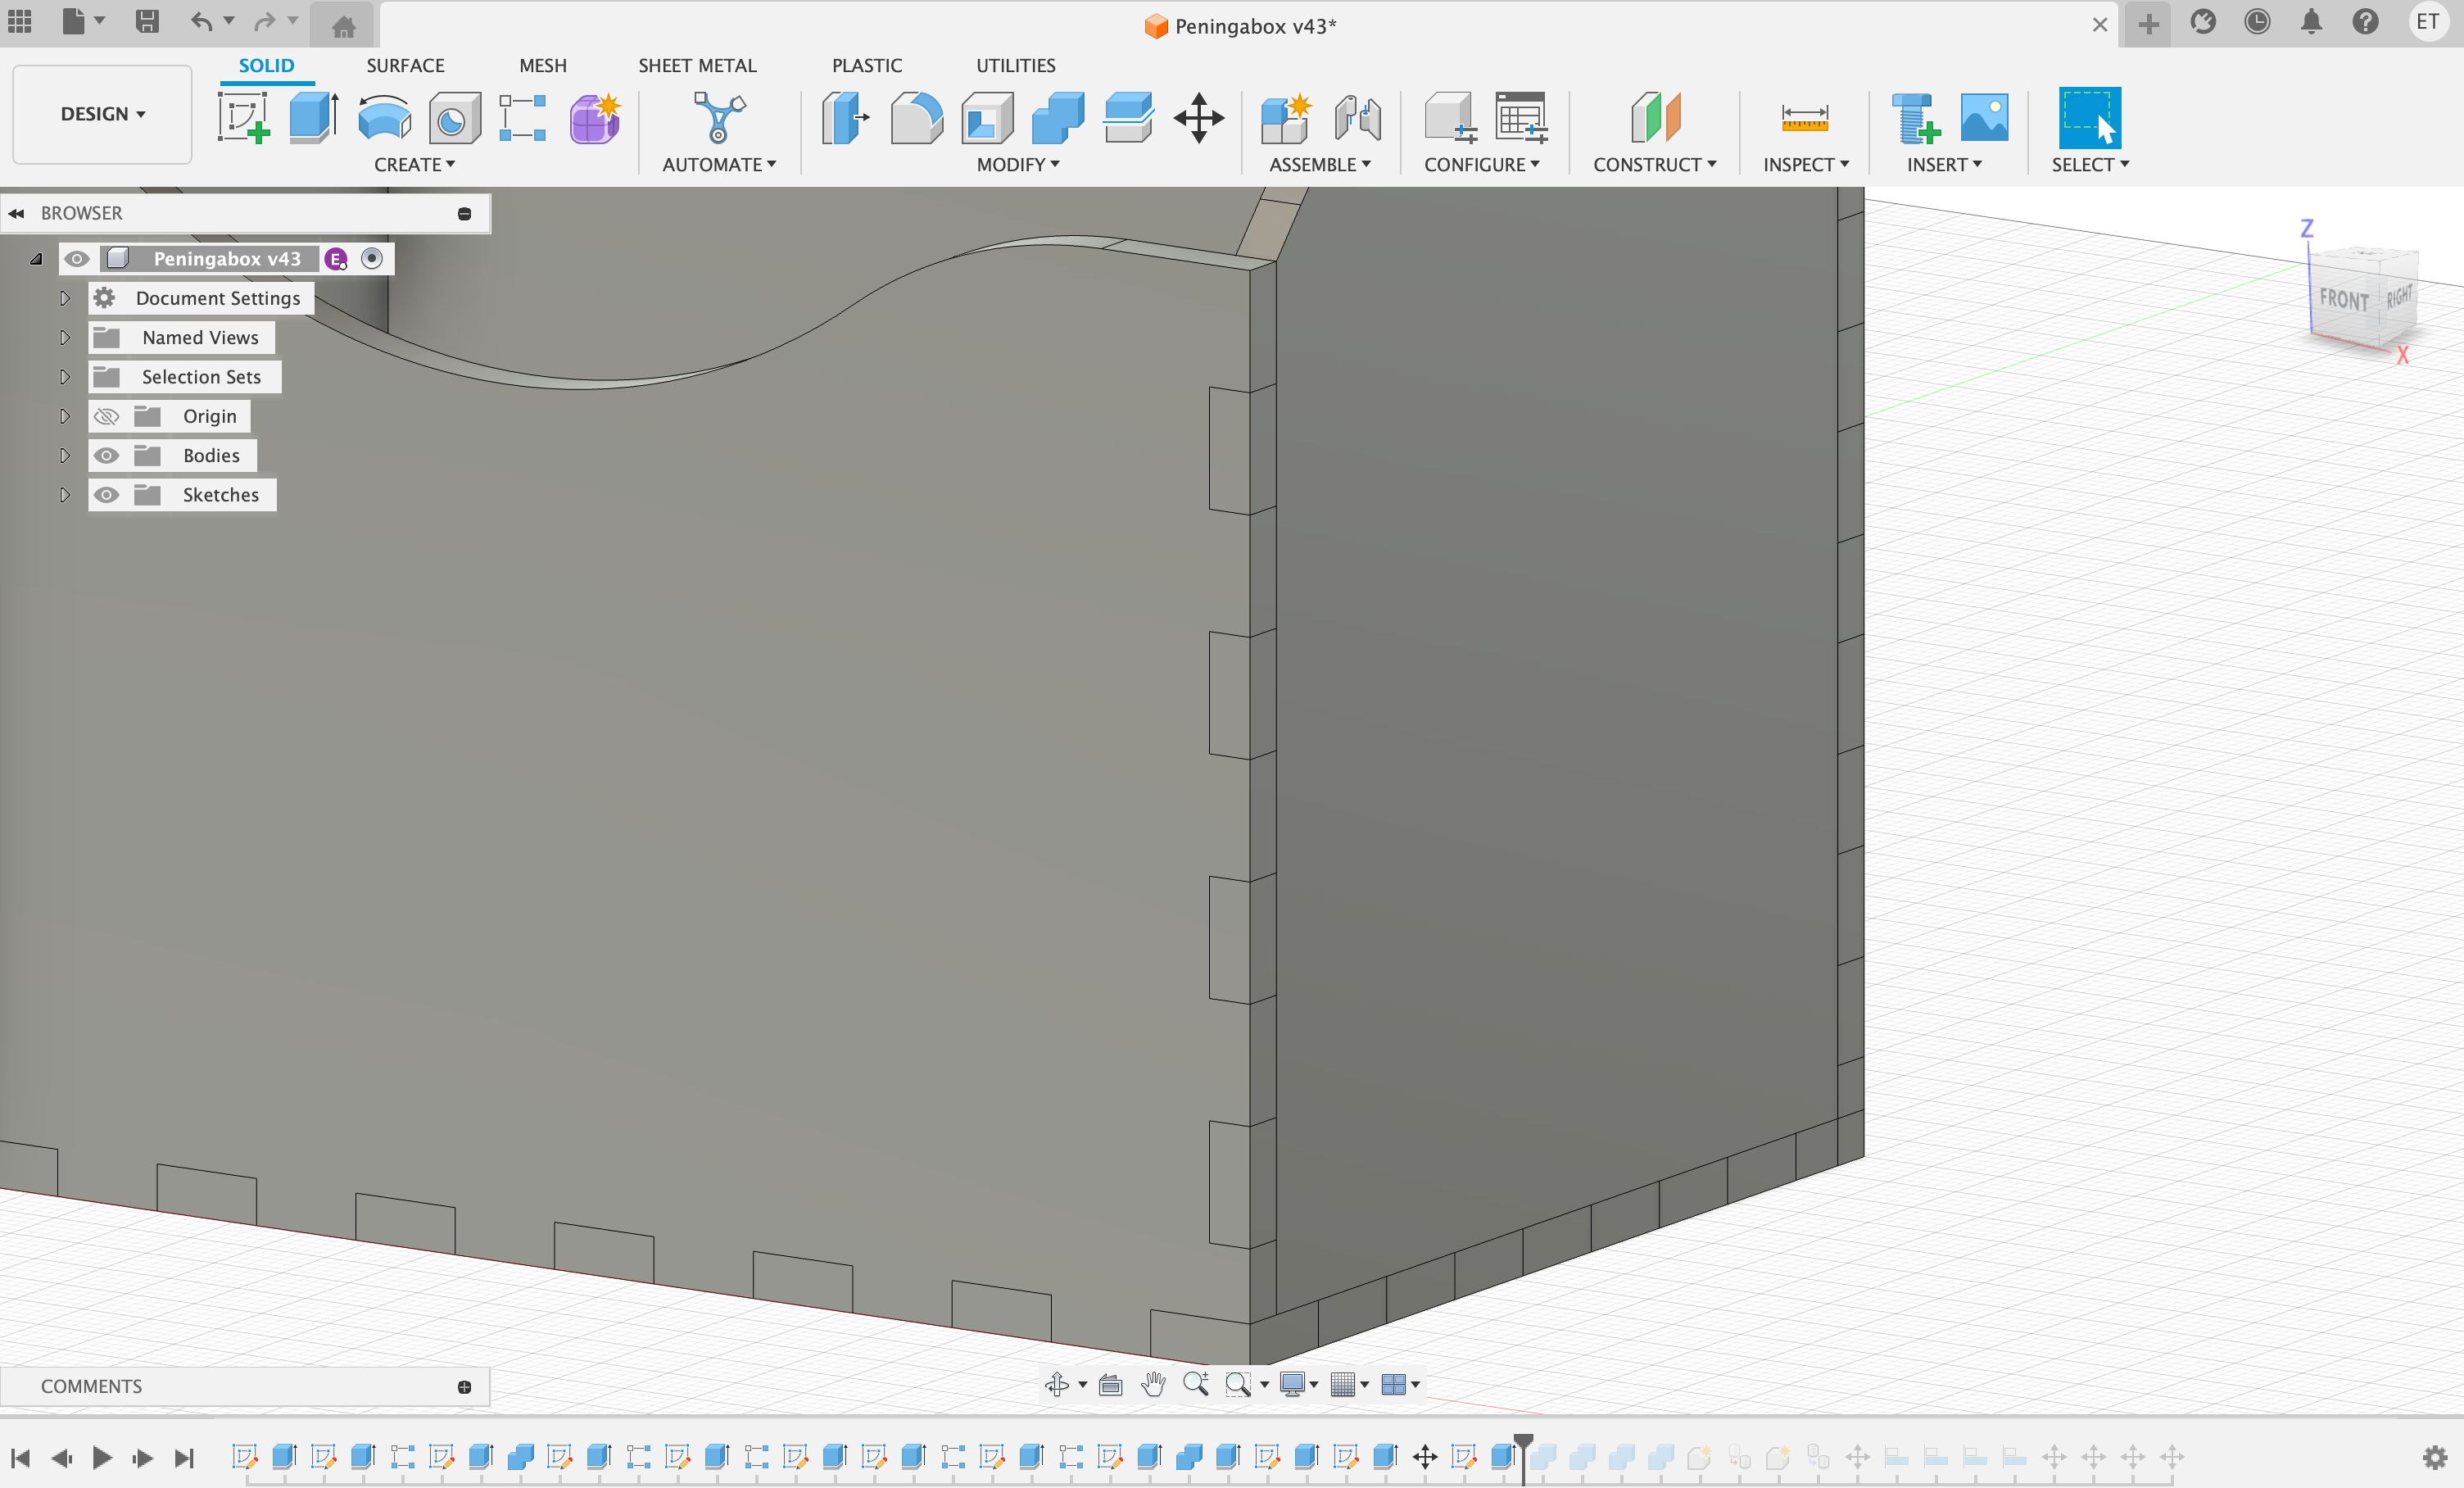Open the MODIFY dropdown menu
The image size is (2464, 1488).
point(1018,165)
